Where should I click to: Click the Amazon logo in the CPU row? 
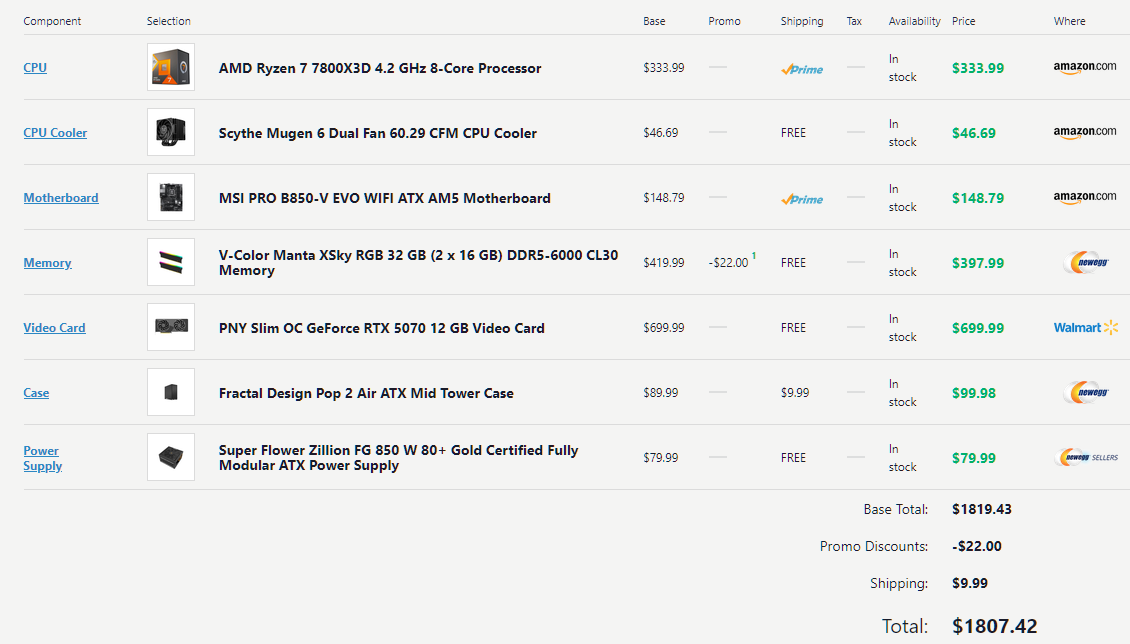coord(1085,68)
